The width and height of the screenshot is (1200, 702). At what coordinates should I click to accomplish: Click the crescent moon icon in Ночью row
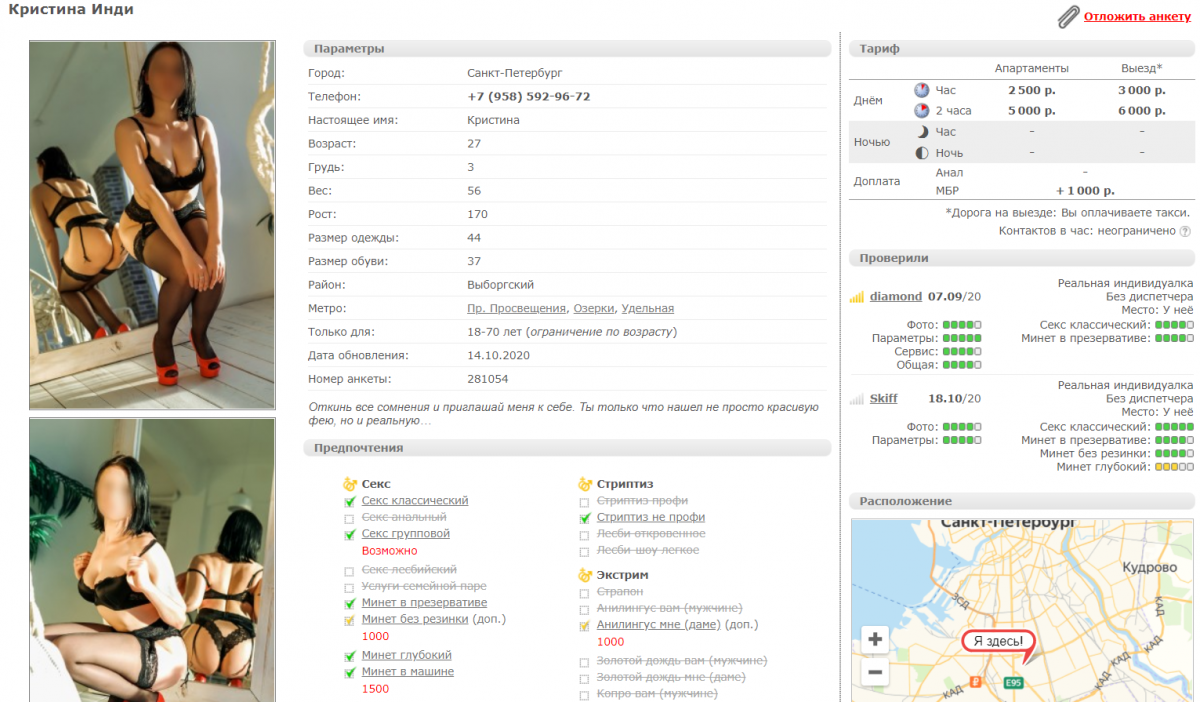click(921, 132)
